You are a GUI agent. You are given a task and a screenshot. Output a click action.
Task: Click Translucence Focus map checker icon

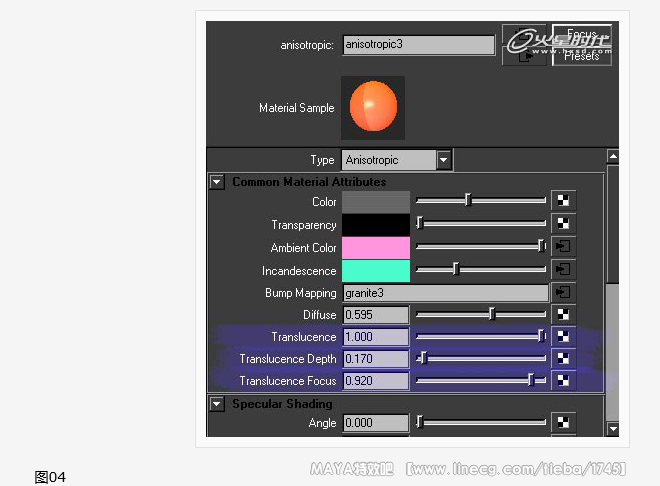(564, 381)
